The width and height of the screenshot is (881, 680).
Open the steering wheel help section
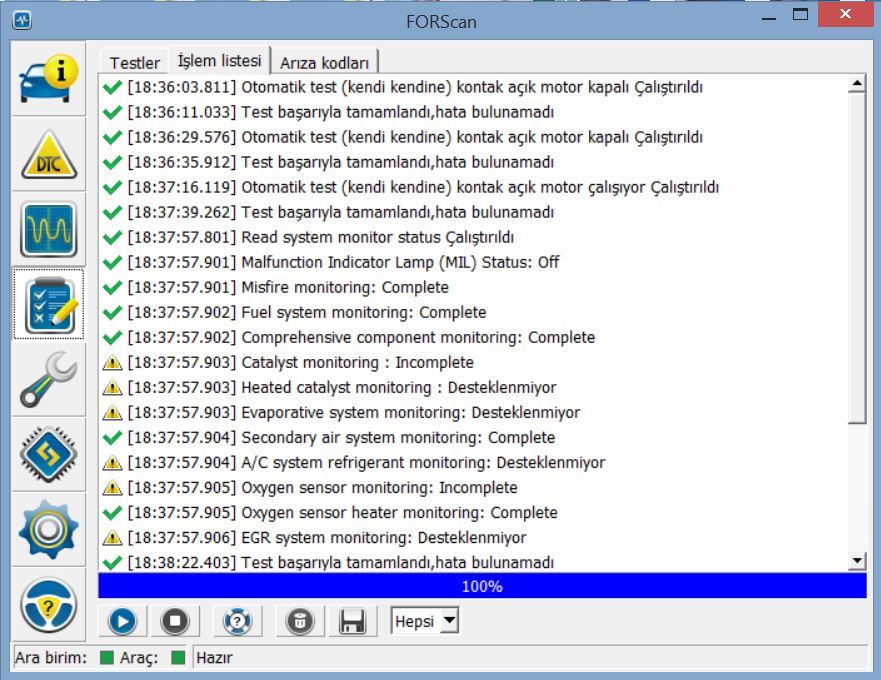tap(49, 605)
